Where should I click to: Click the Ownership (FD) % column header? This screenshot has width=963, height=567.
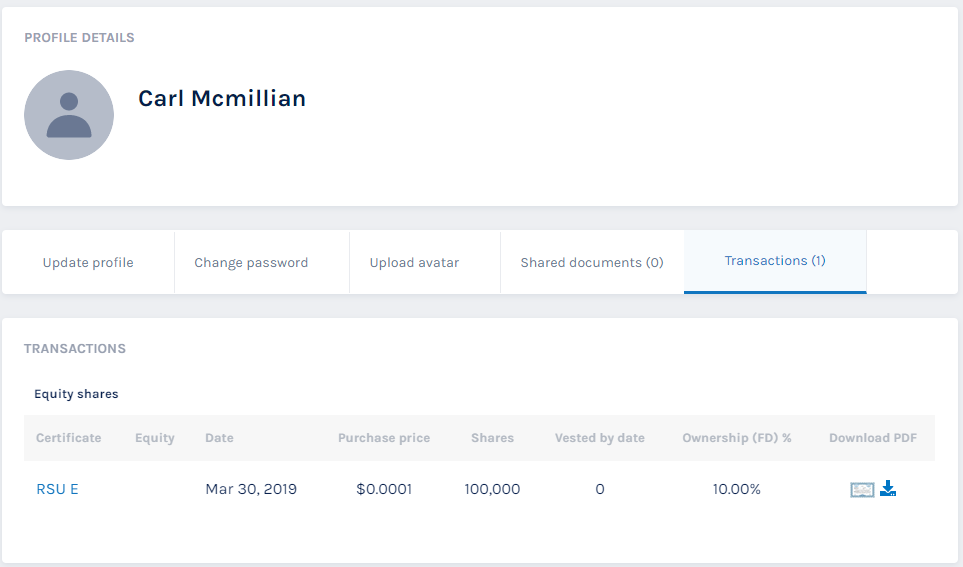(x=737, y=438)
